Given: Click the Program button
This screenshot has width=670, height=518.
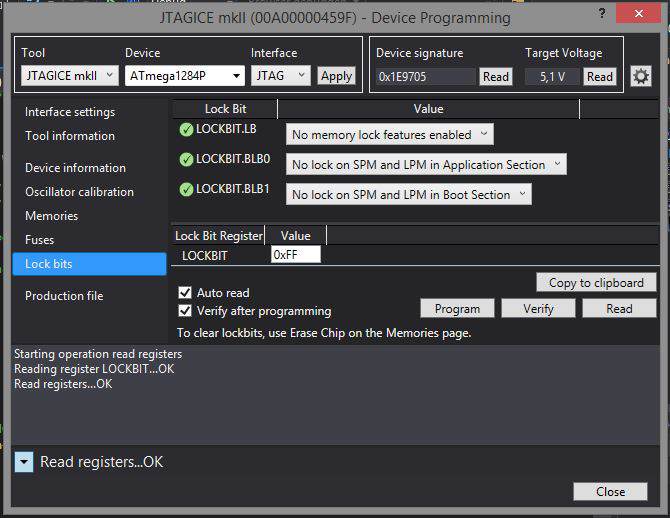Looking at the screenshot, I should point(457,309).
